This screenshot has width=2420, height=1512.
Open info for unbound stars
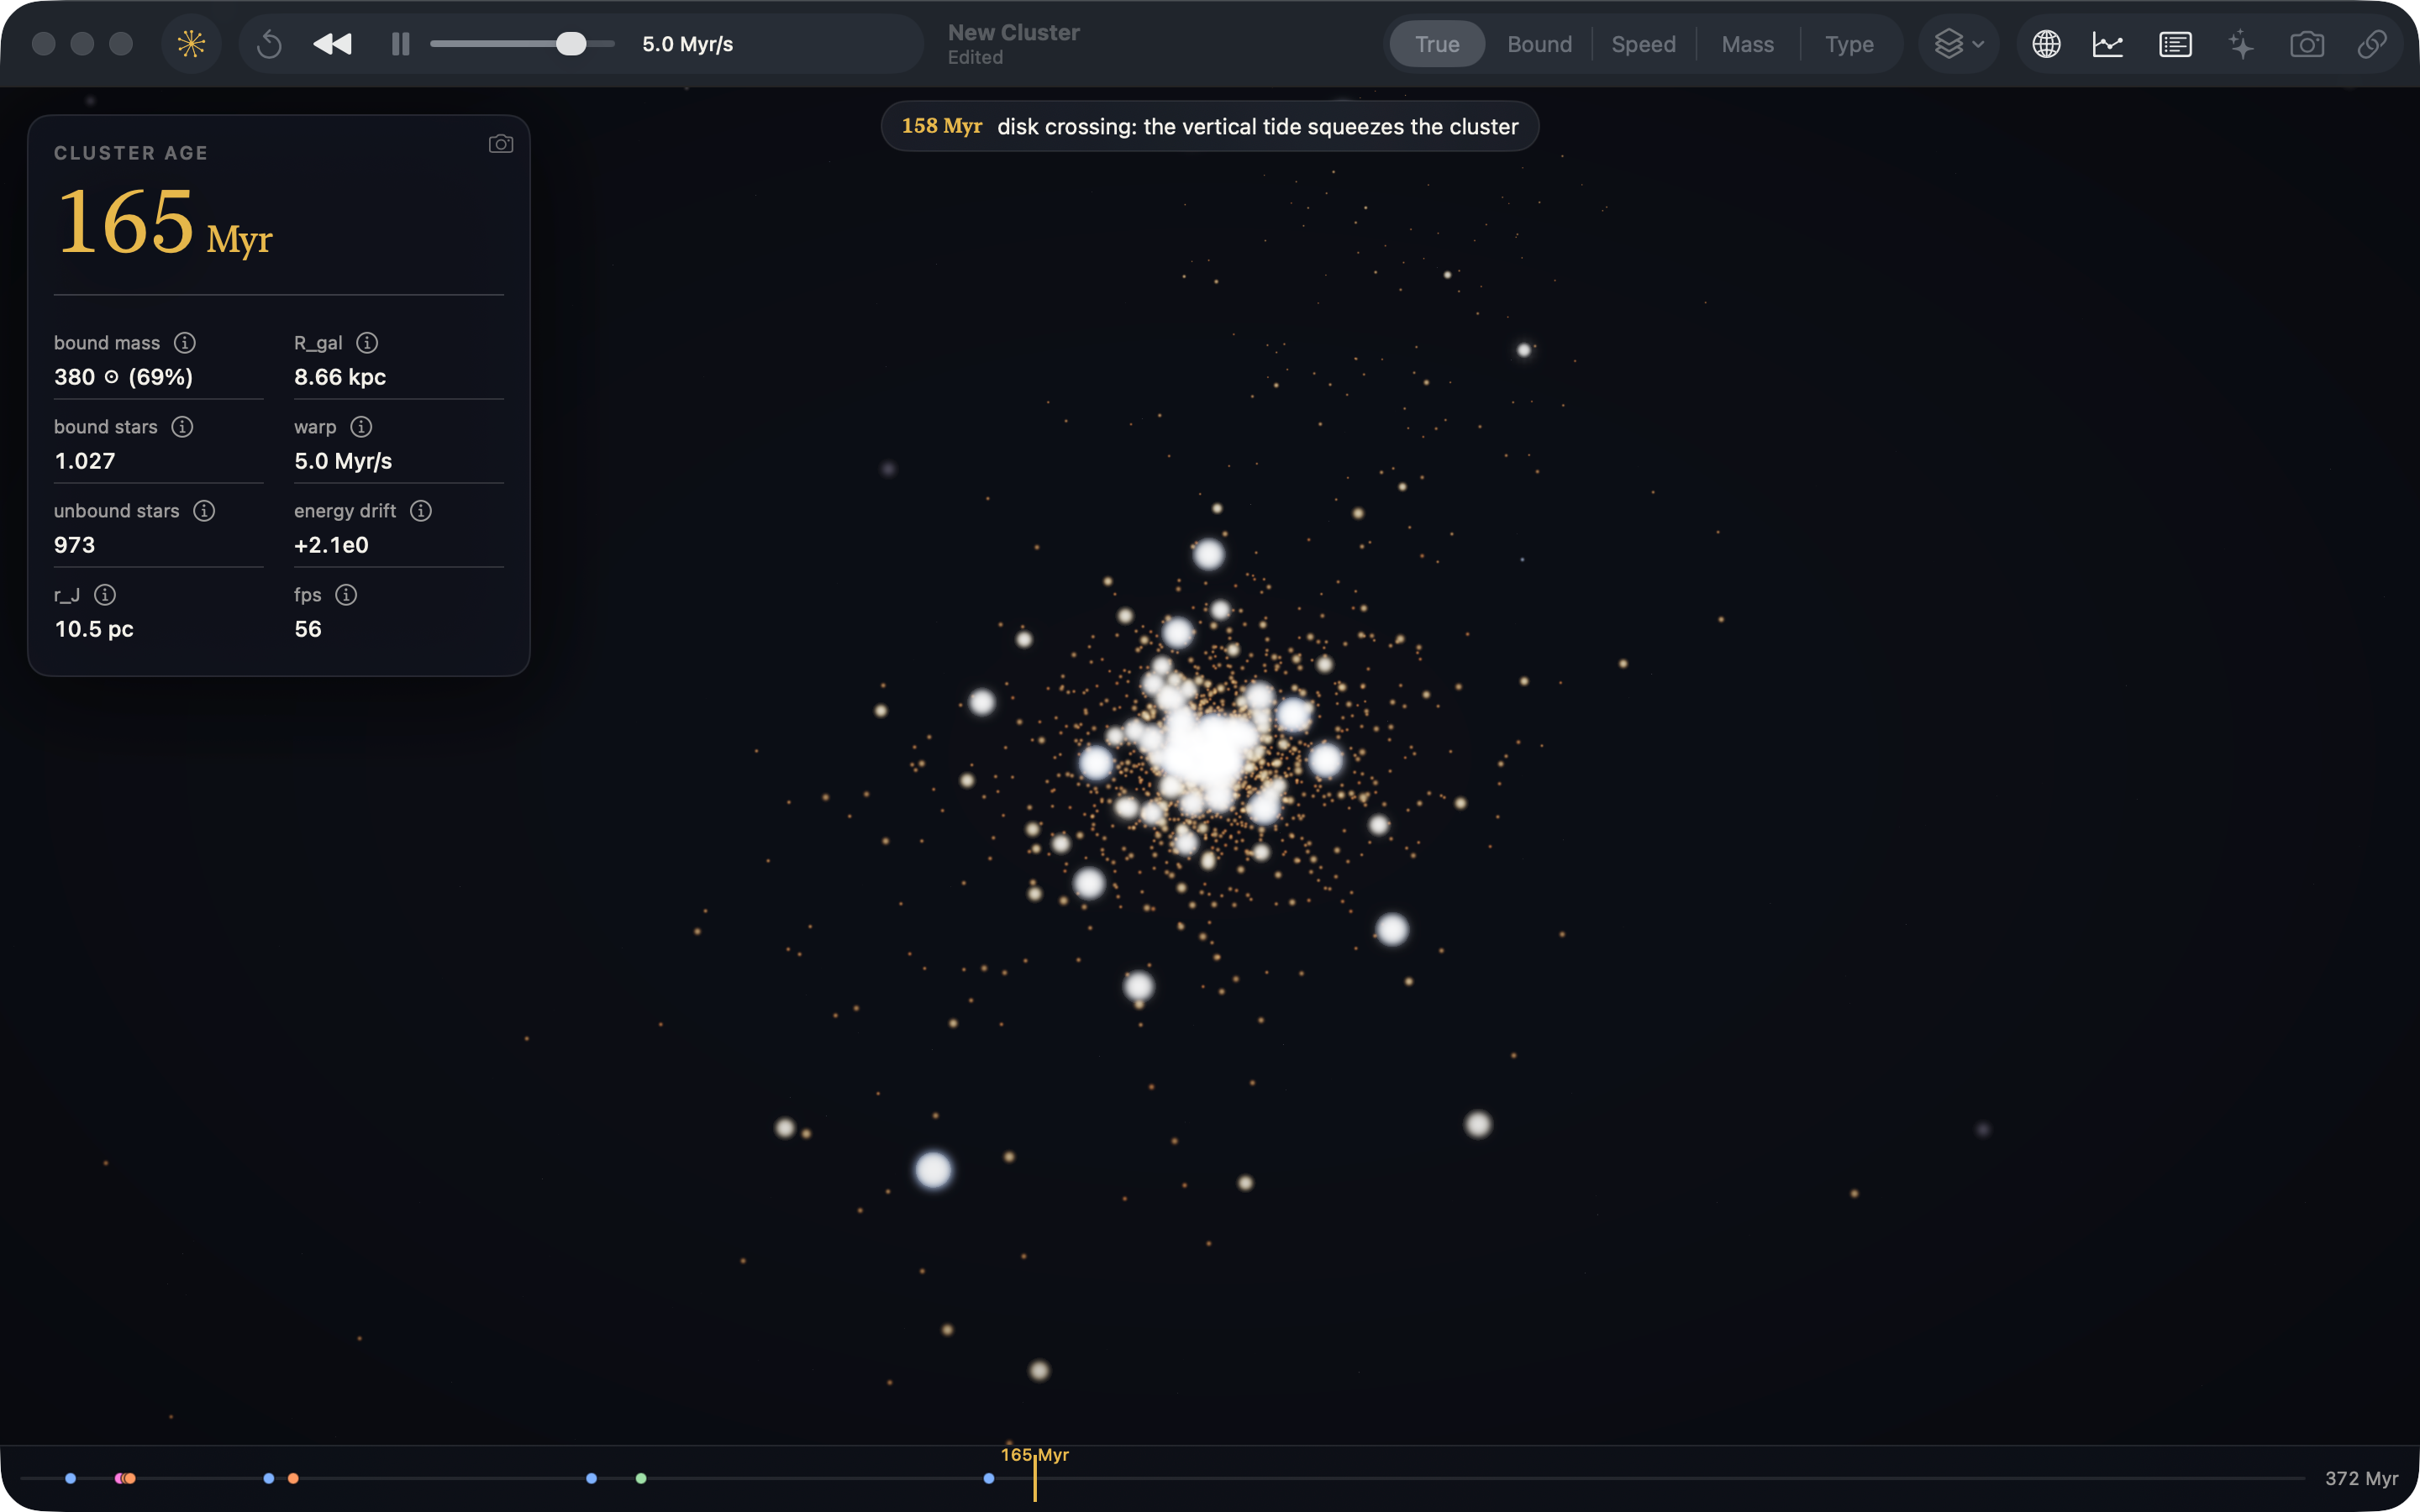204,511
